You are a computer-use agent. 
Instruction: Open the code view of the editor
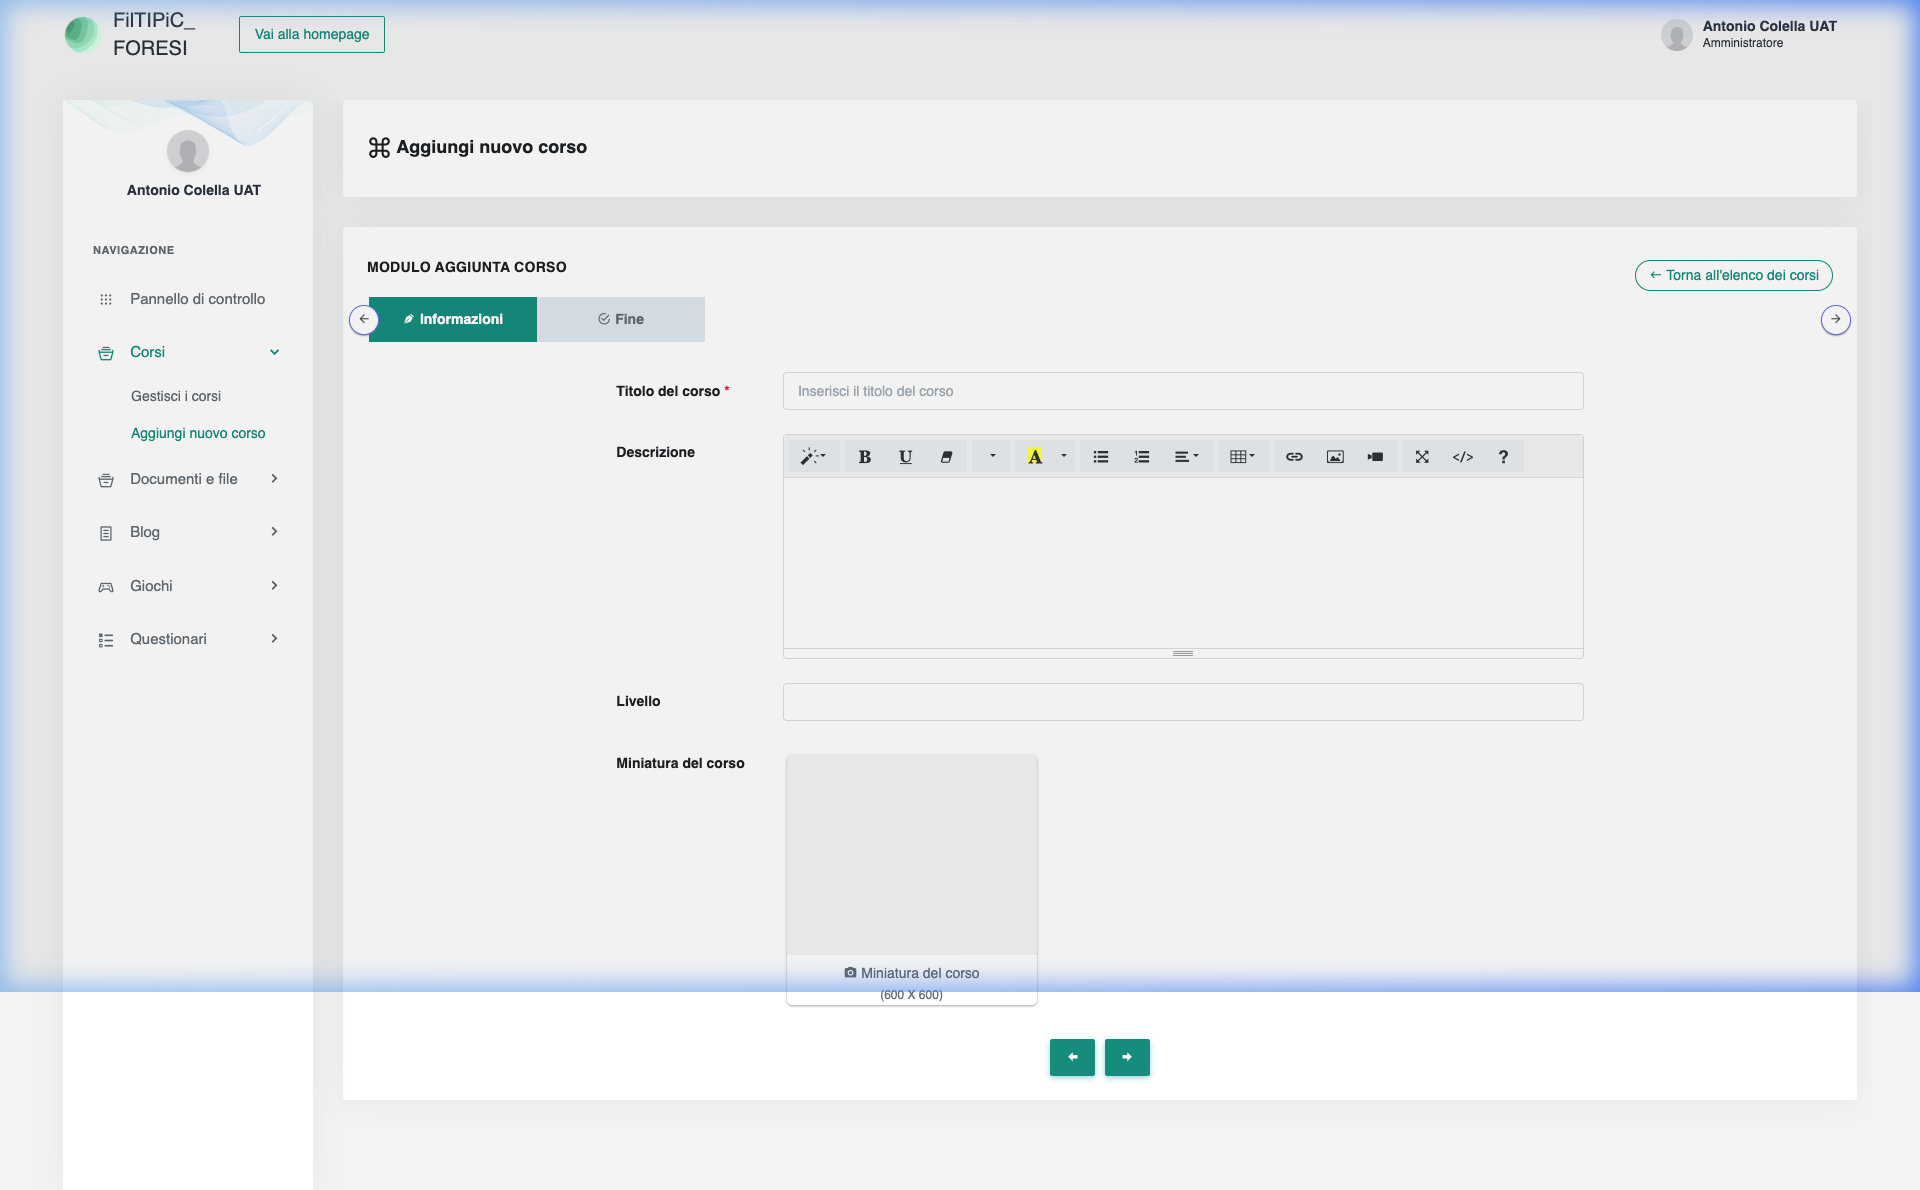click(1463, 457)
